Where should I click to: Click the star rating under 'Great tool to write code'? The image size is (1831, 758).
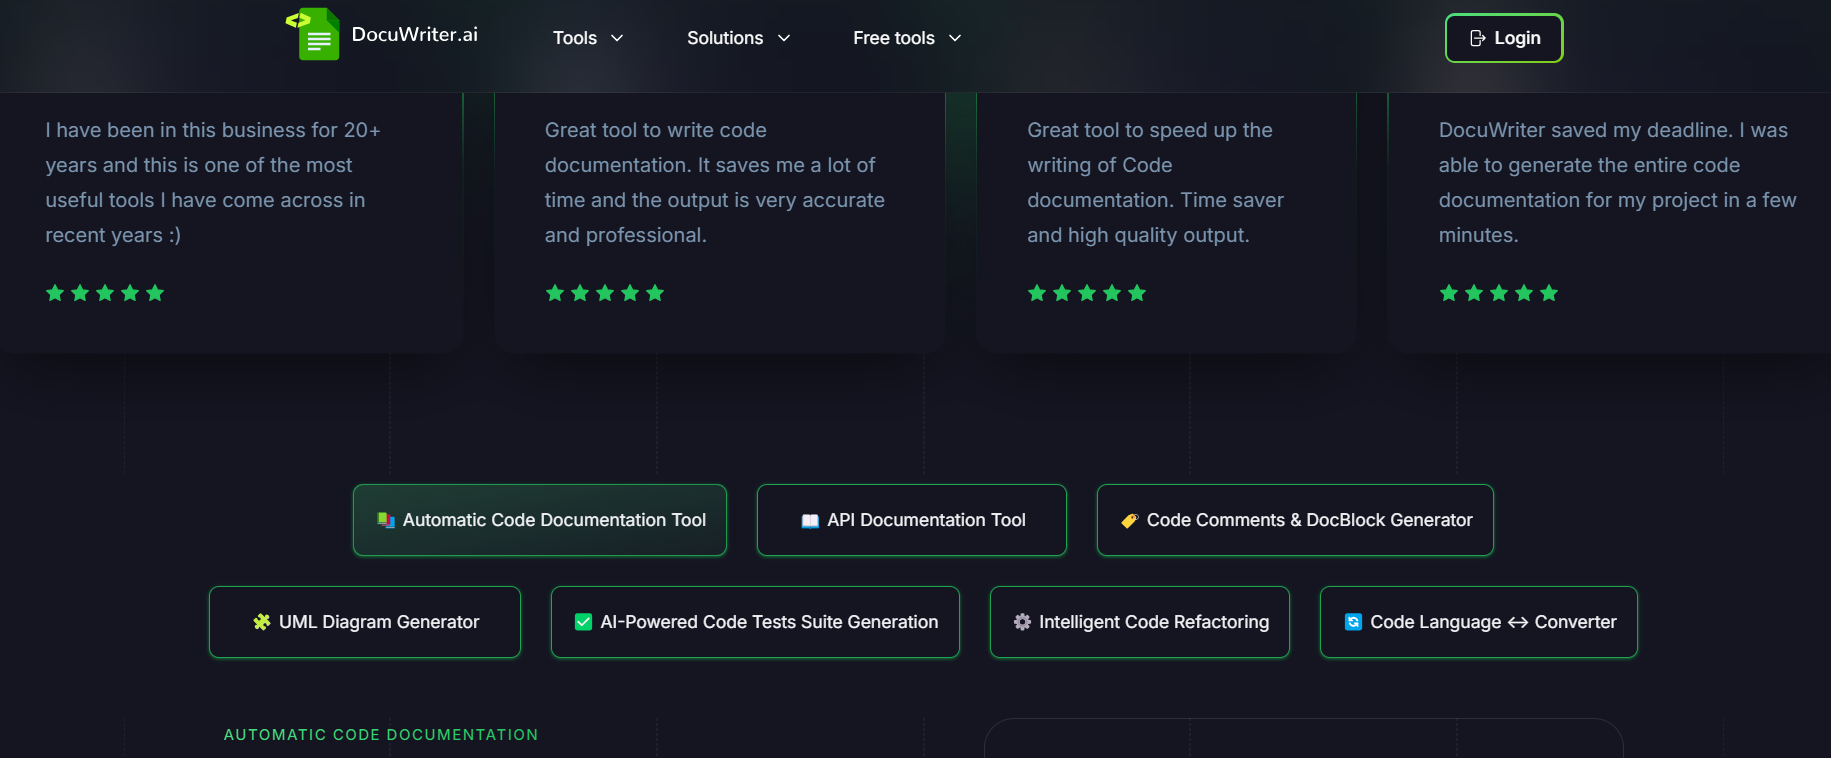pyautogui.click(x=605, y=293)
